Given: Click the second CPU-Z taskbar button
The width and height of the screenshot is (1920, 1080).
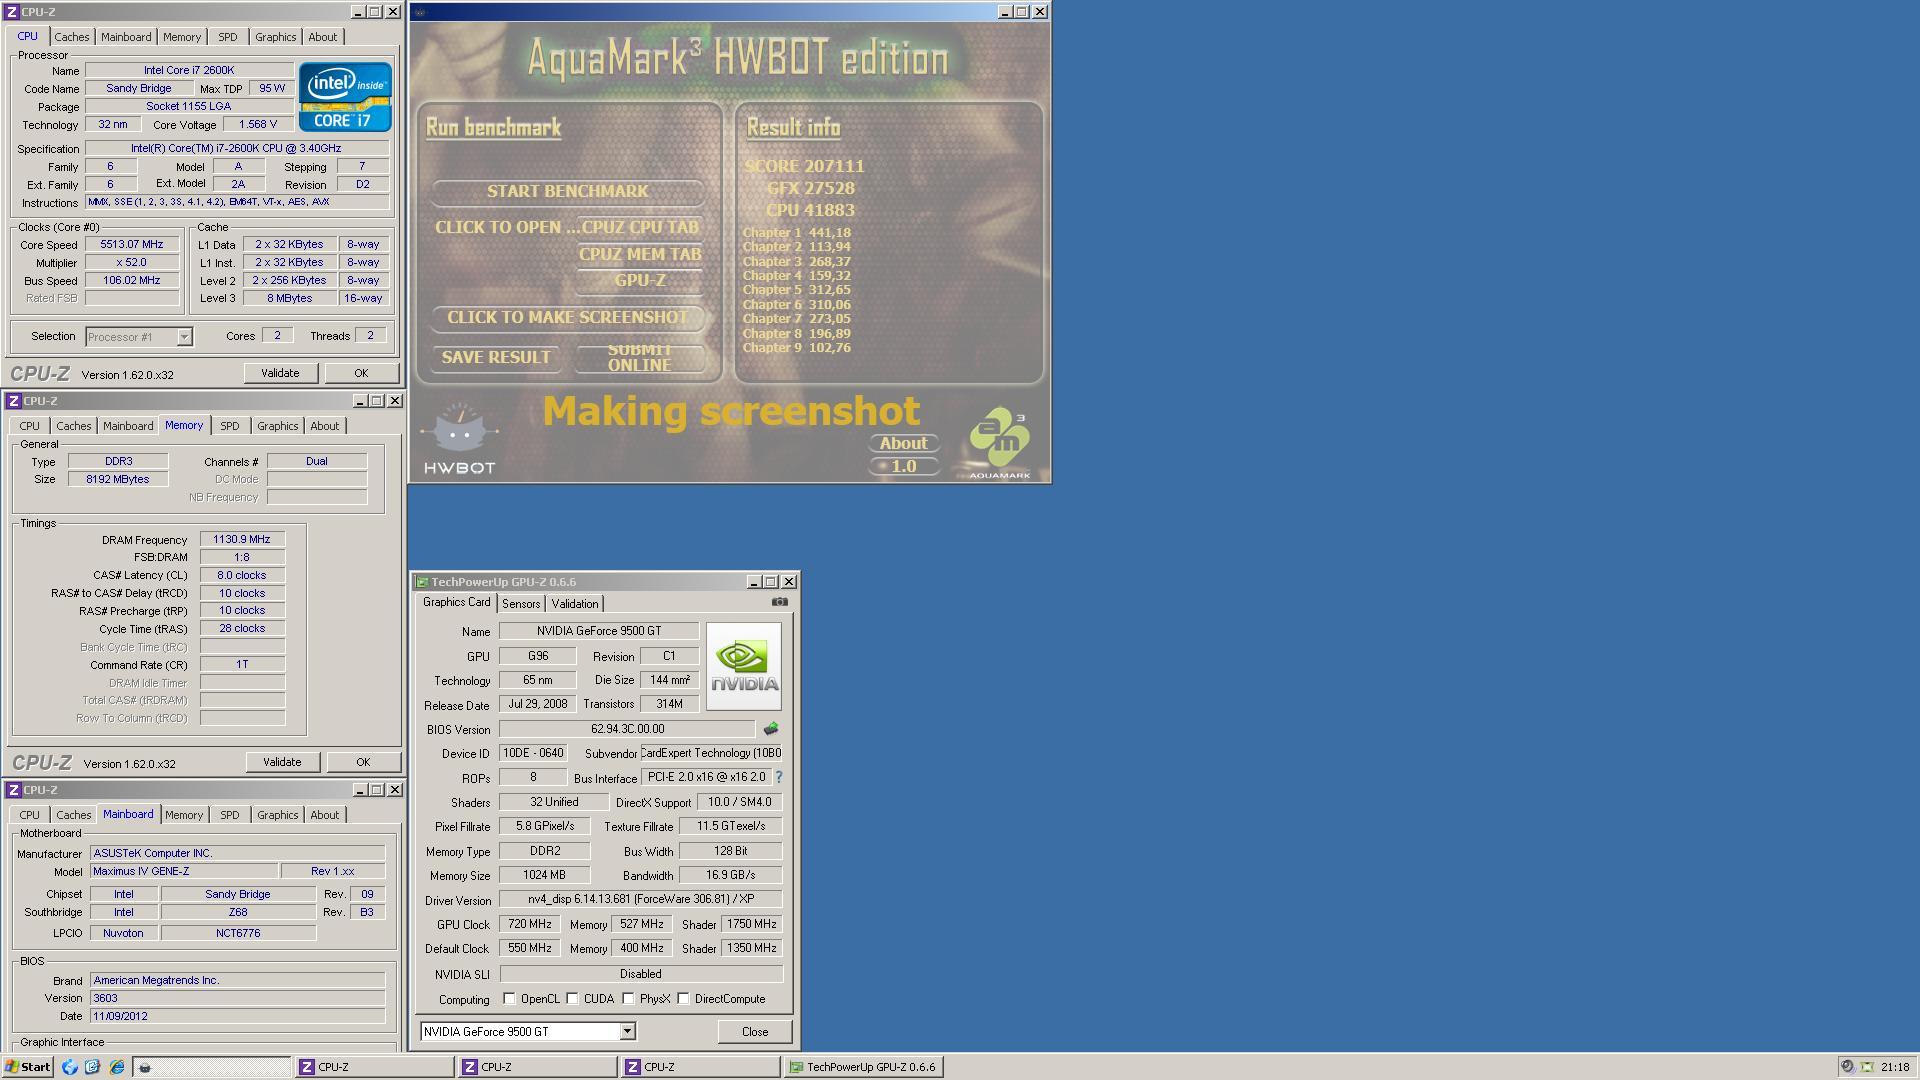Looking at the screenshot, I should (x=537, y=1067).
